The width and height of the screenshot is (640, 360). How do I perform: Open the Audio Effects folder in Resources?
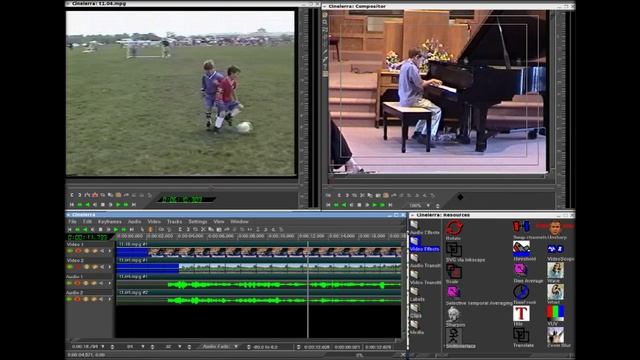415,224
